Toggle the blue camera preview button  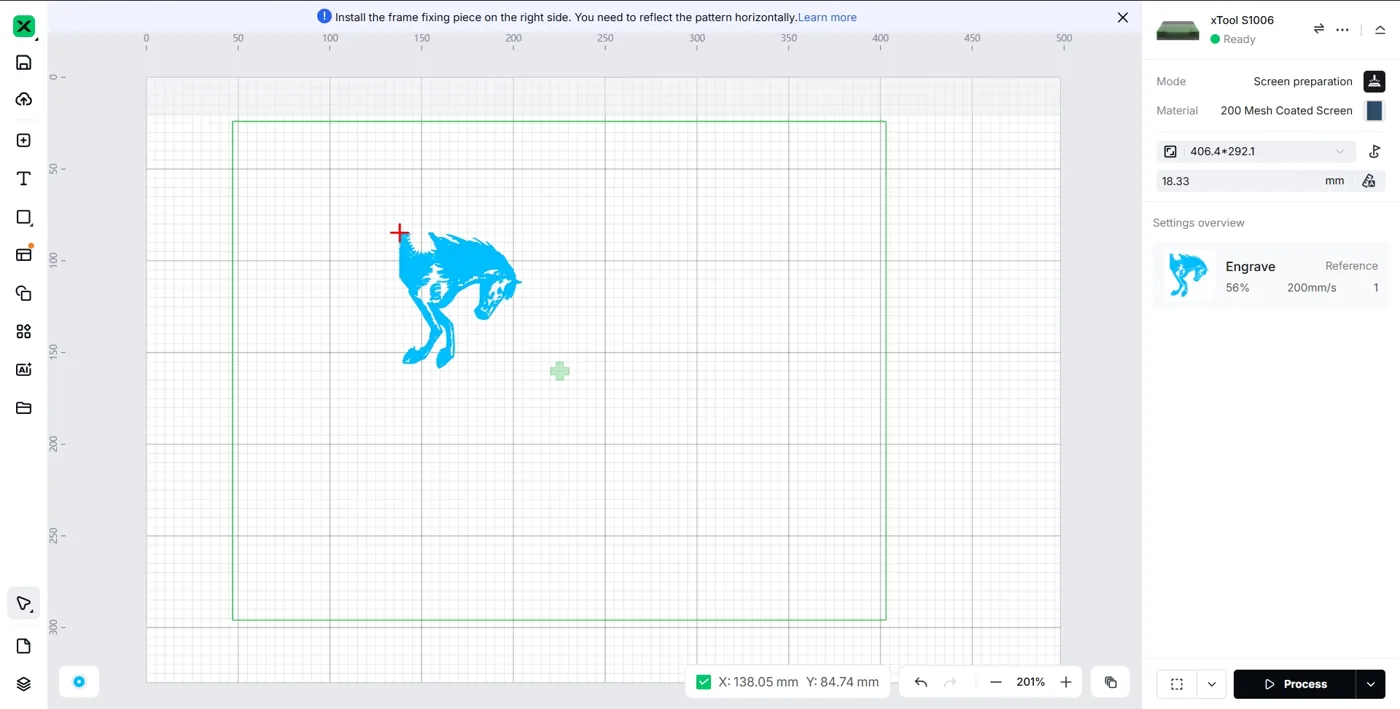(x=79, y=682)
